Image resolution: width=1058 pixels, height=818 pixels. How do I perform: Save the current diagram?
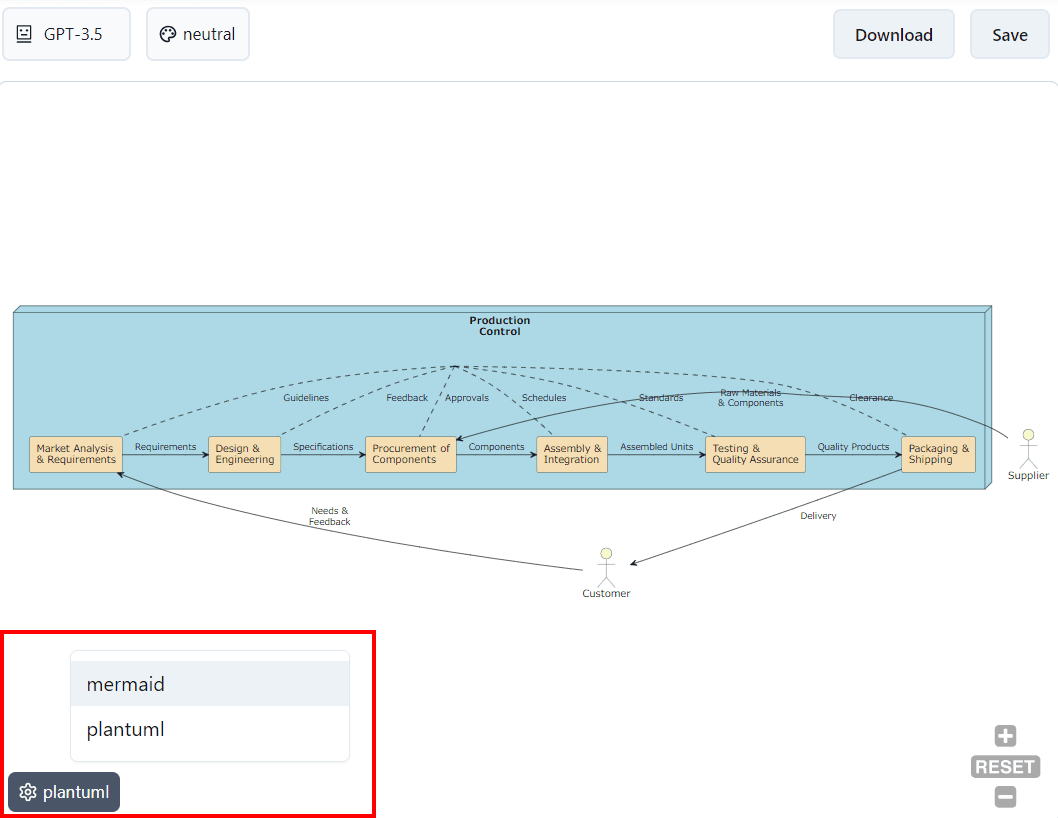1009,33
